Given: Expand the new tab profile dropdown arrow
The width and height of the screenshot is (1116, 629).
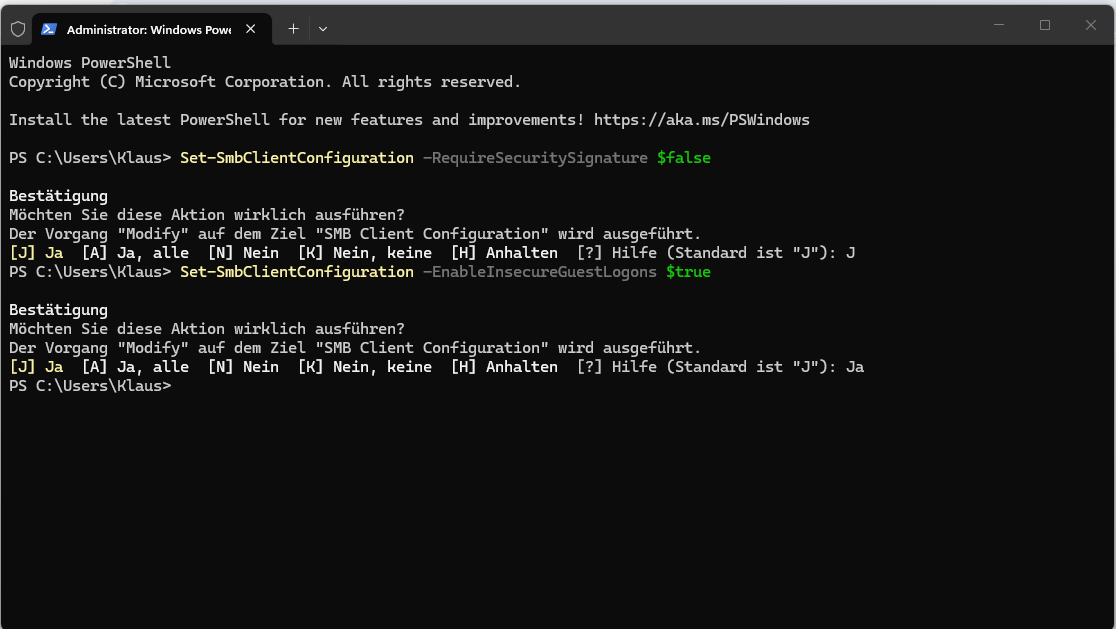Looking at the screenshot, I should 323,29.
